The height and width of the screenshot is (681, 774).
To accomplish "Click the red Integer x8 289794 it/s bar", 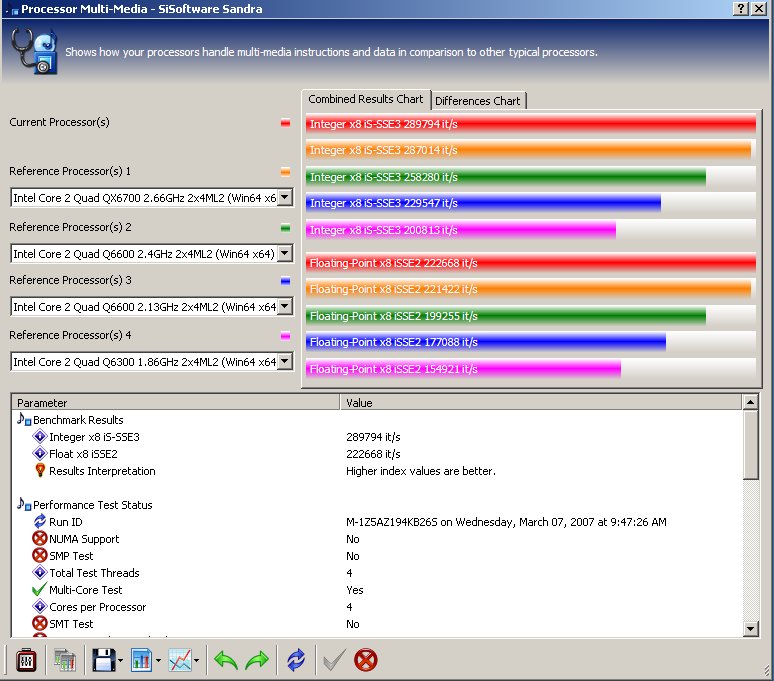I will 531,123.
